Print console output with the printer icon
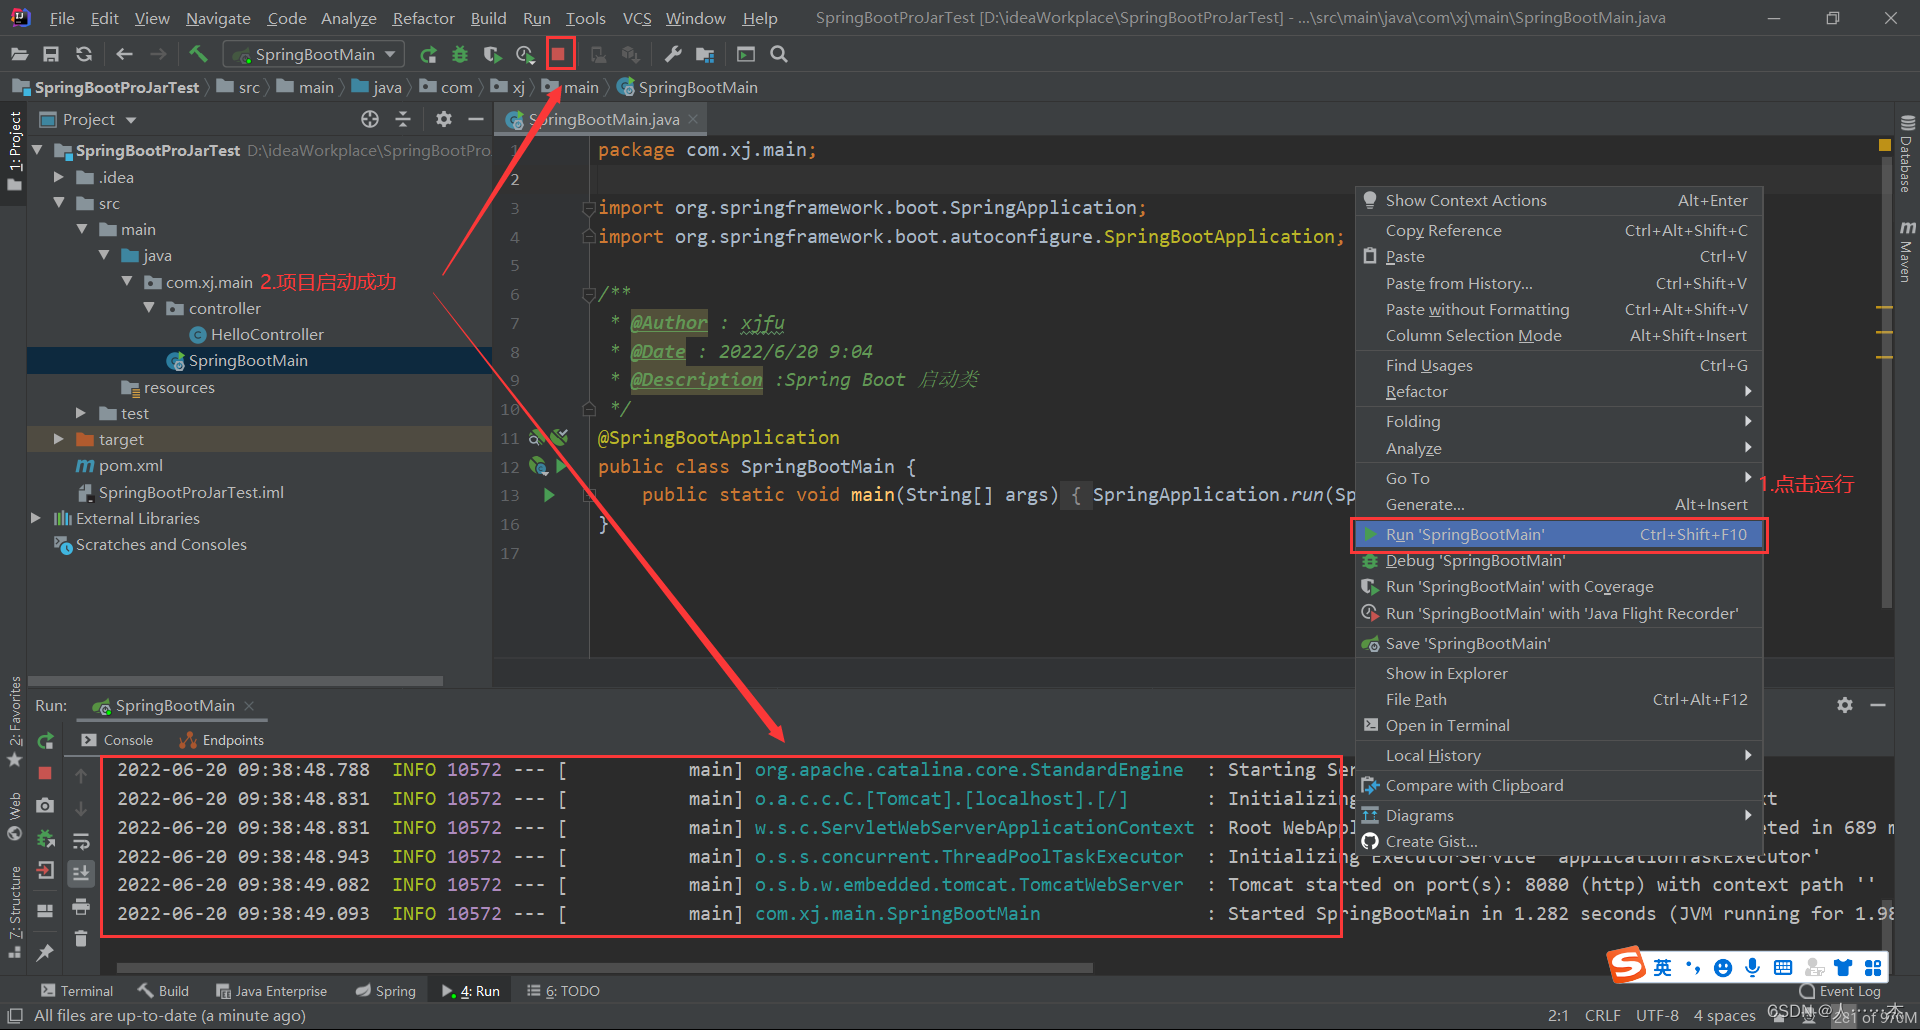The height and width of the screenshot is (1030, 1920). coord(81,906)
